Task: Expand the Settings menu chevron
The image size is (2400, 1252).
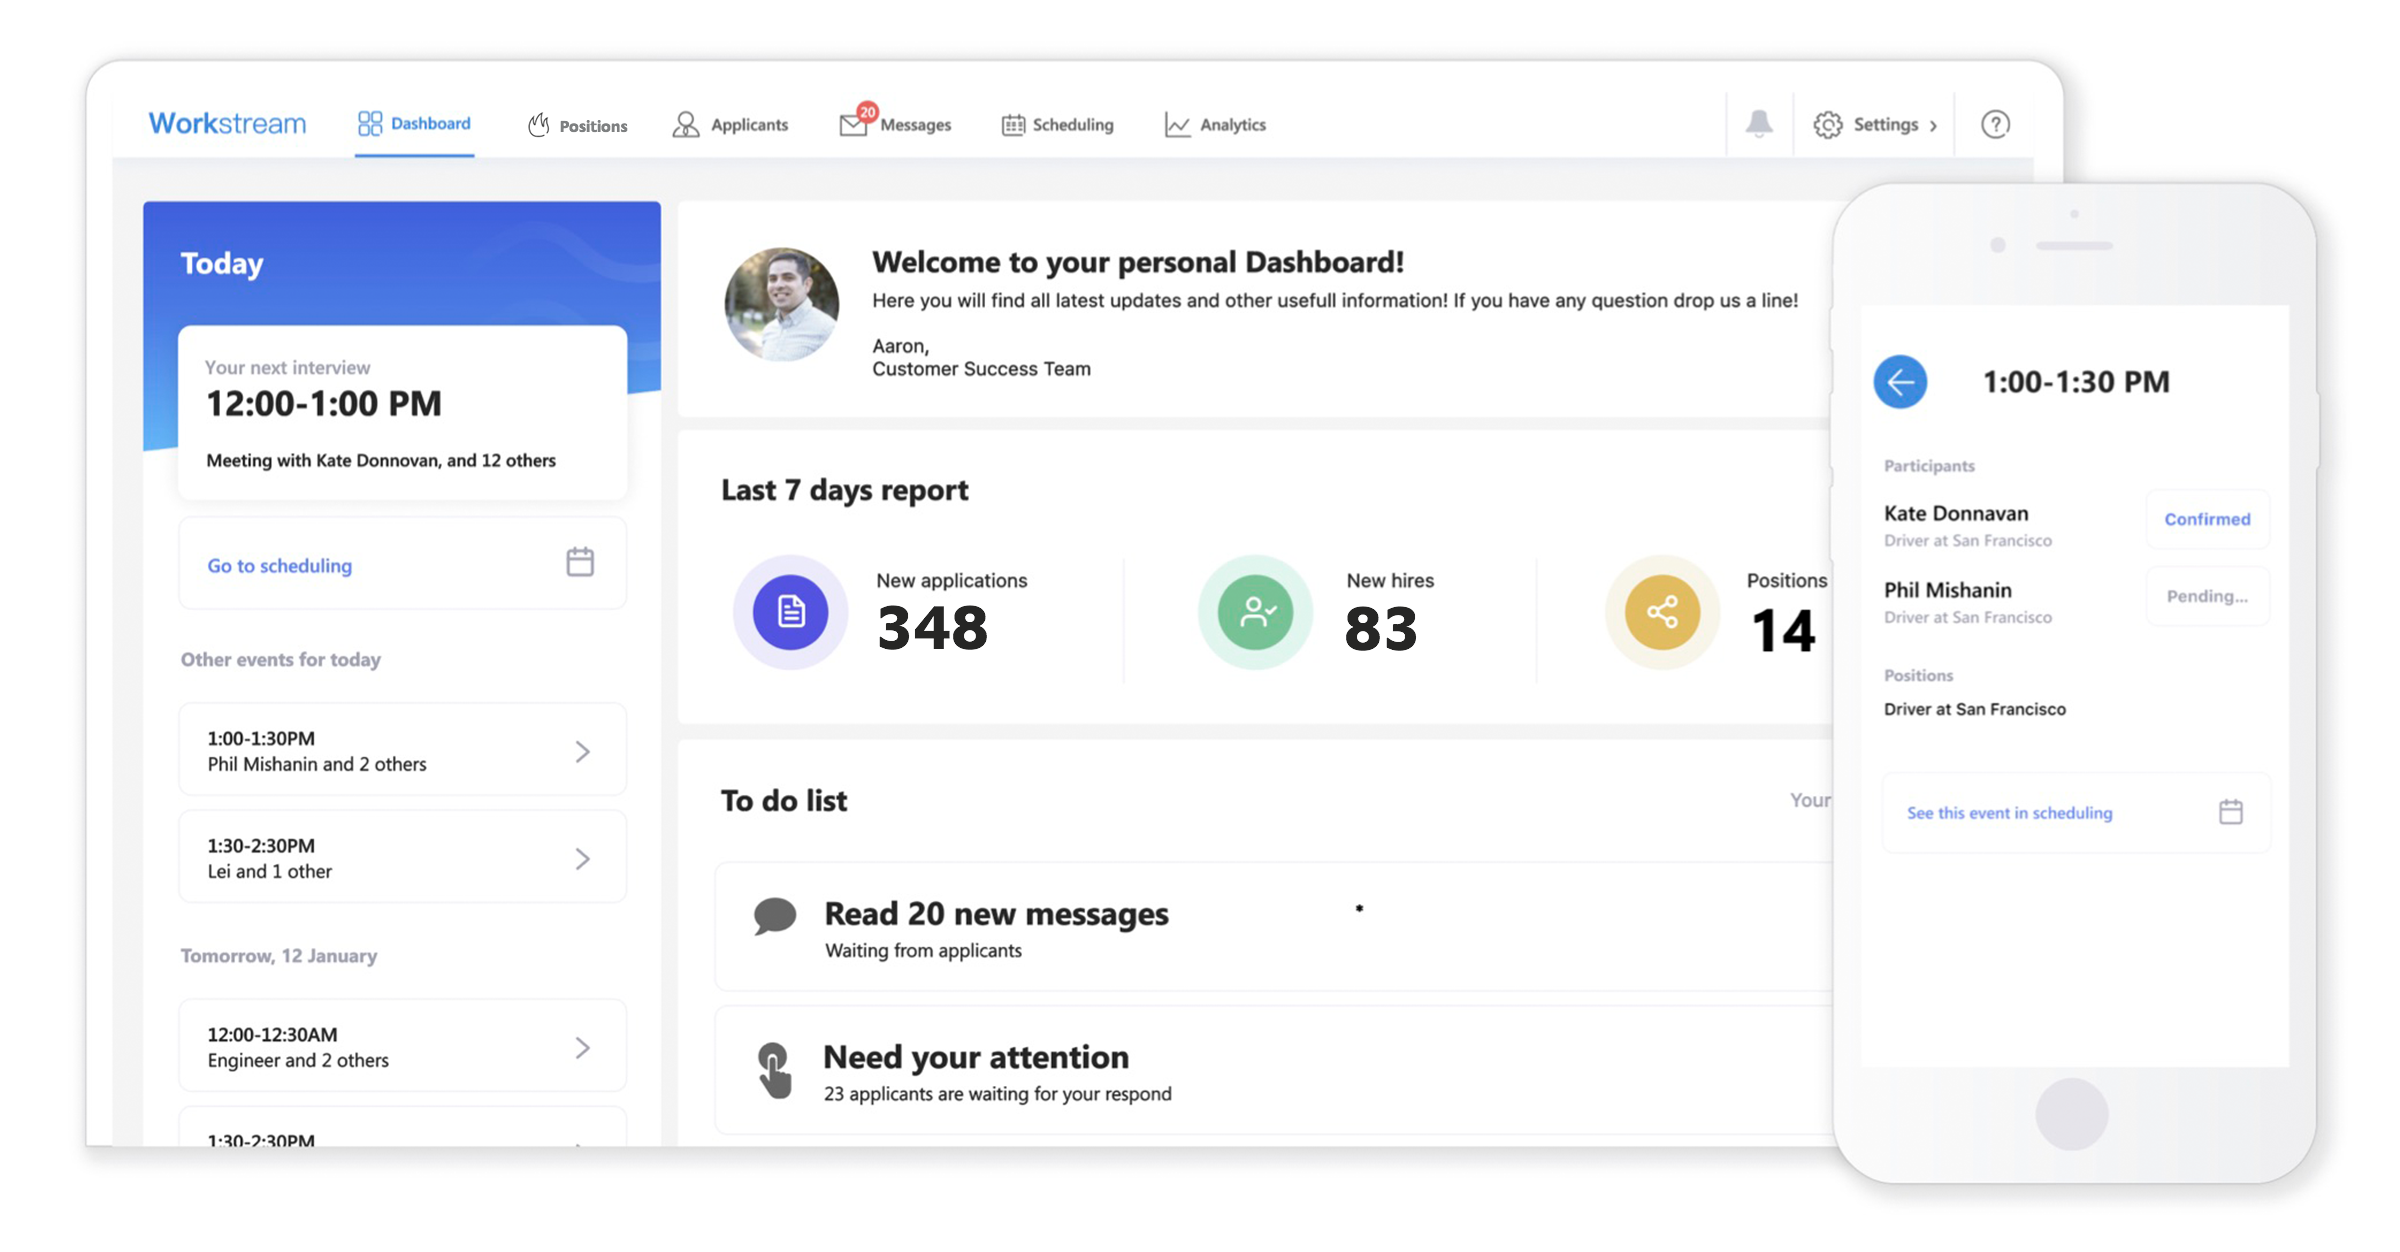Action: tap(1933, 124)
